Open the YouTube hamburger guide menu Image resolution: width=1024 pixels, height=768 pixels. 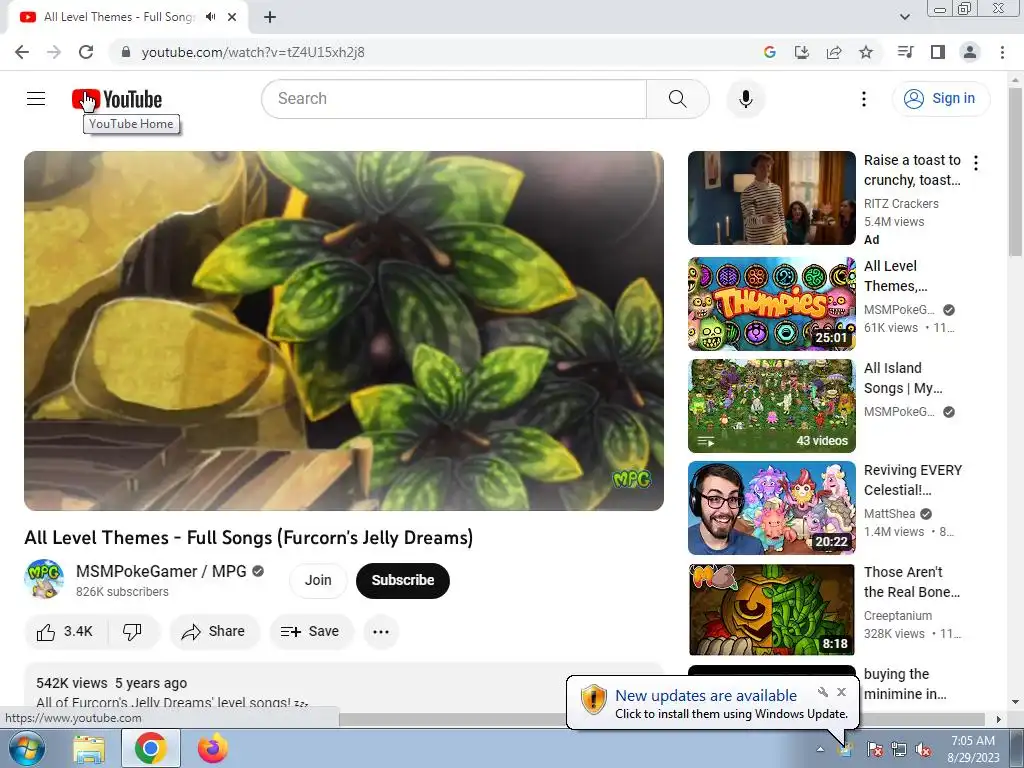36,99
